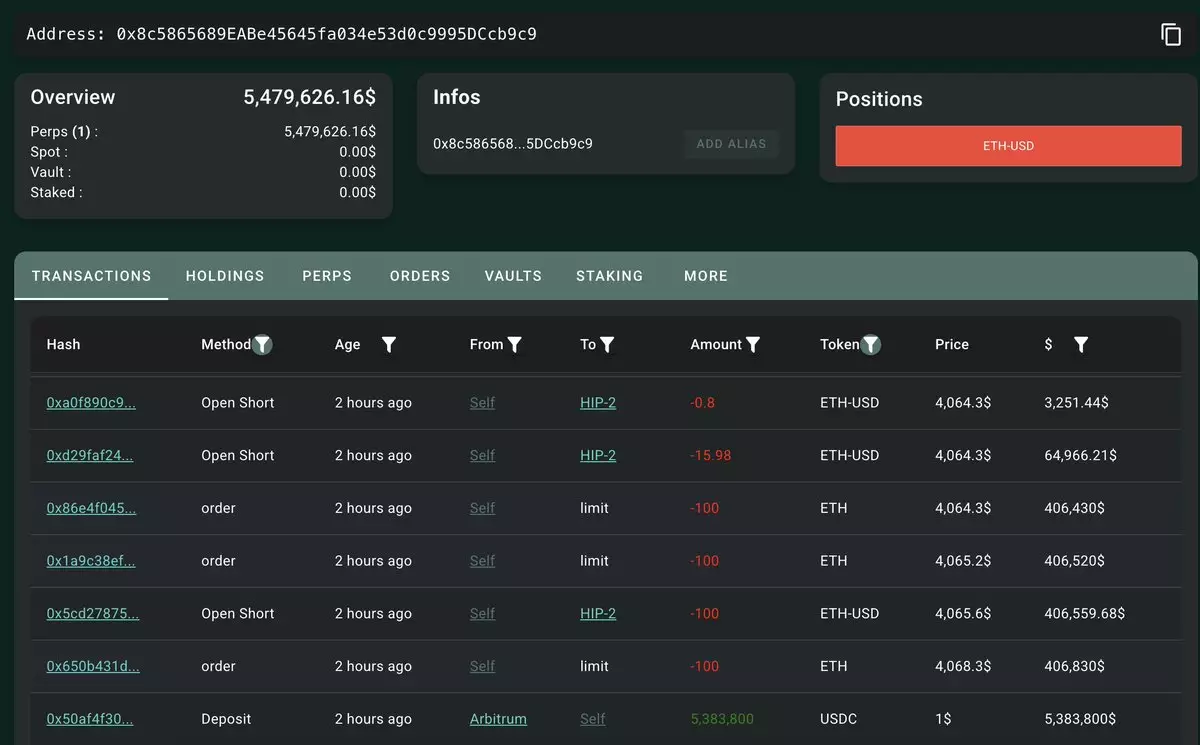
Task: Click the Token column filter icon
Action: (871, 344)
